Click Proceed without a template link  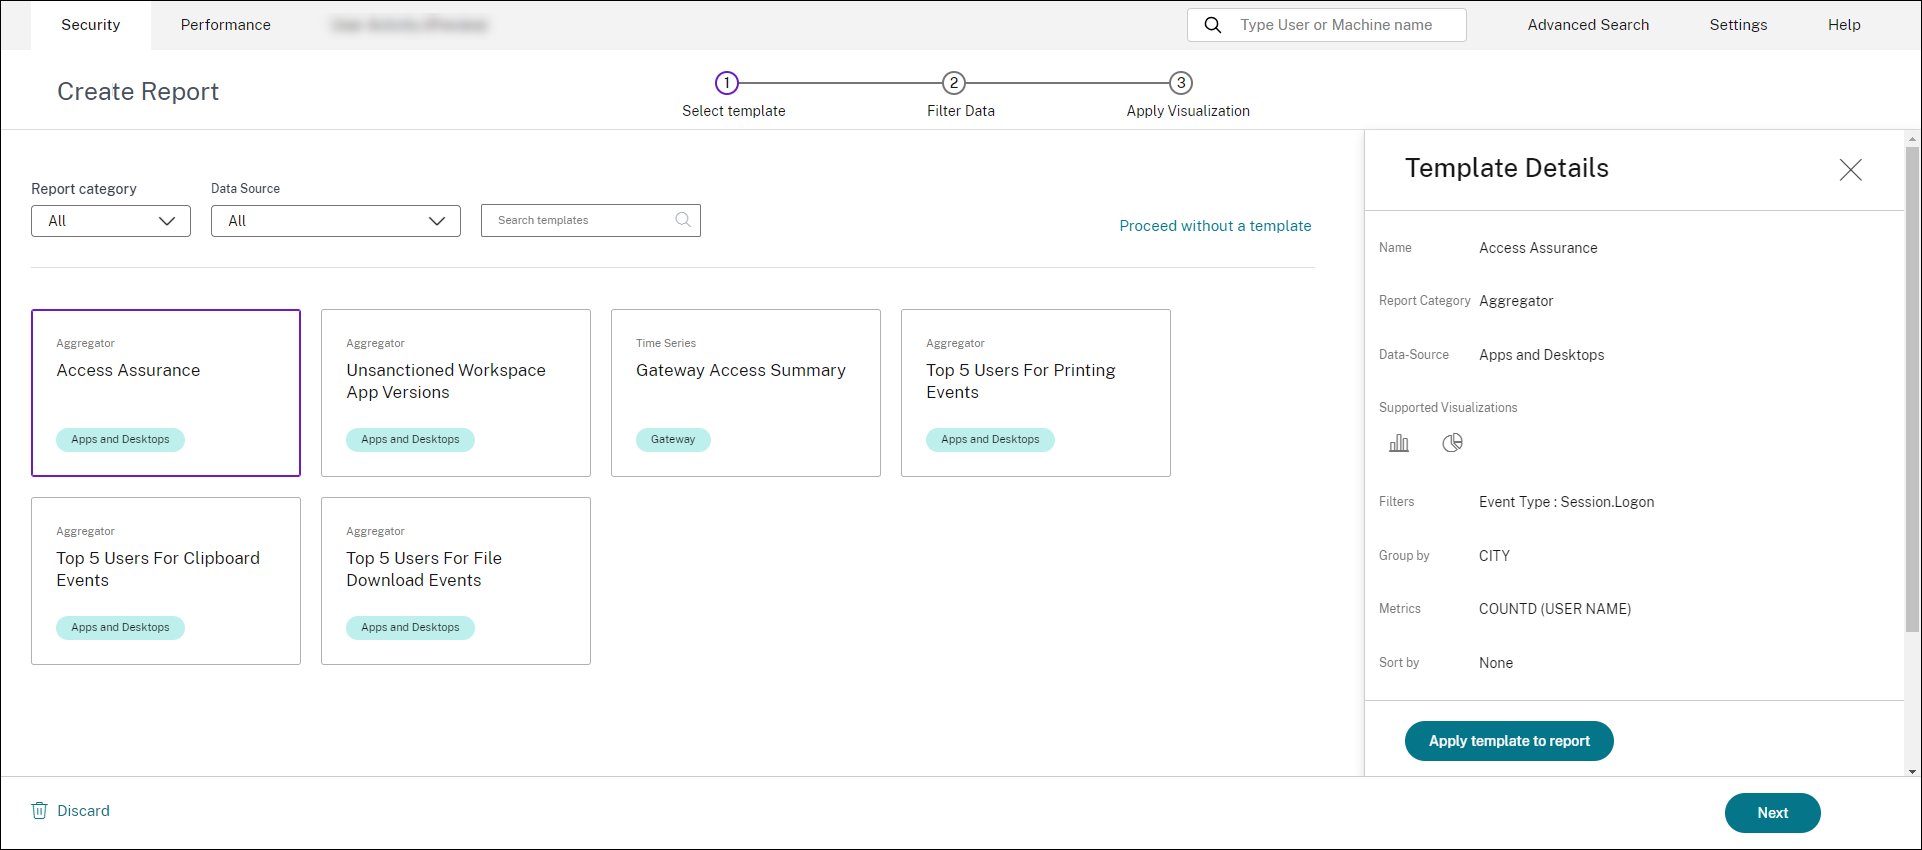coord(1215,226)
